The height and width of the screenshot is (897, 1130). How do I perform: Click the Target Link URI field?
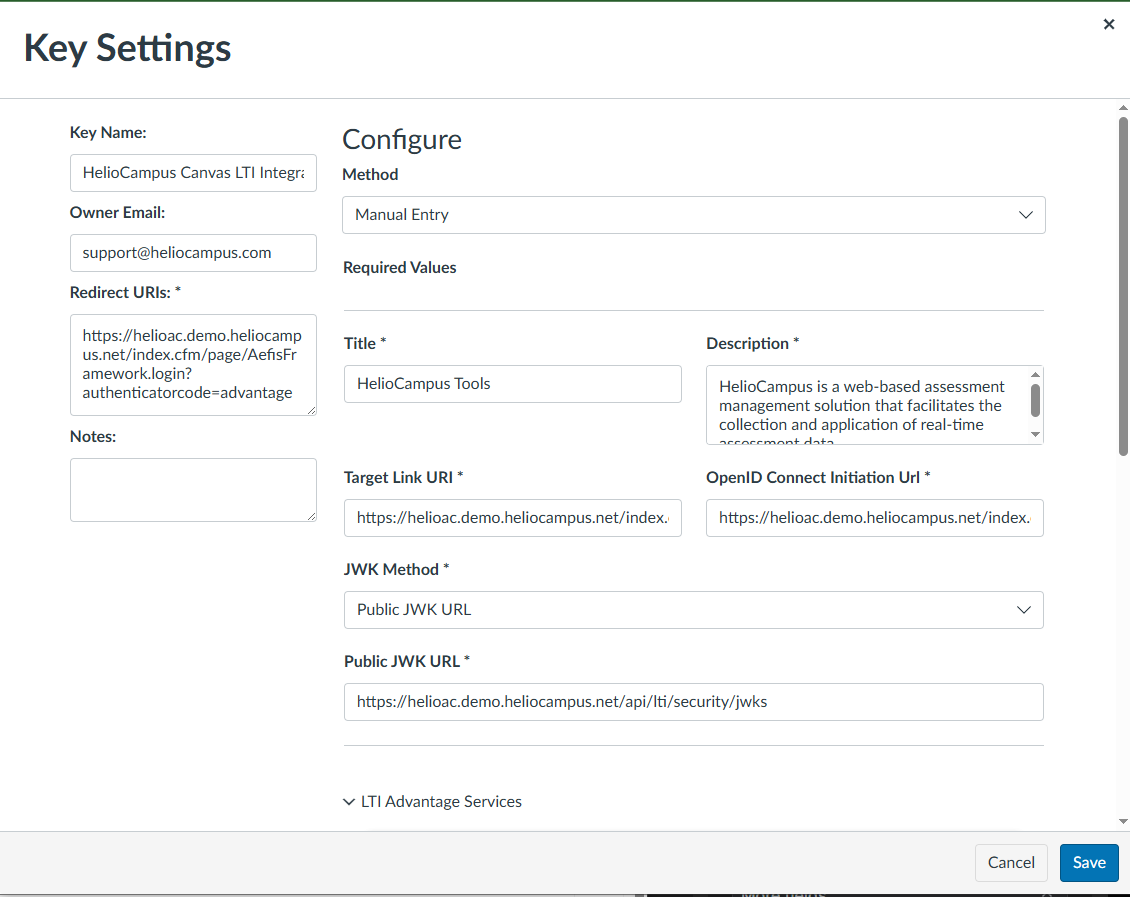(x=512, y=518)
